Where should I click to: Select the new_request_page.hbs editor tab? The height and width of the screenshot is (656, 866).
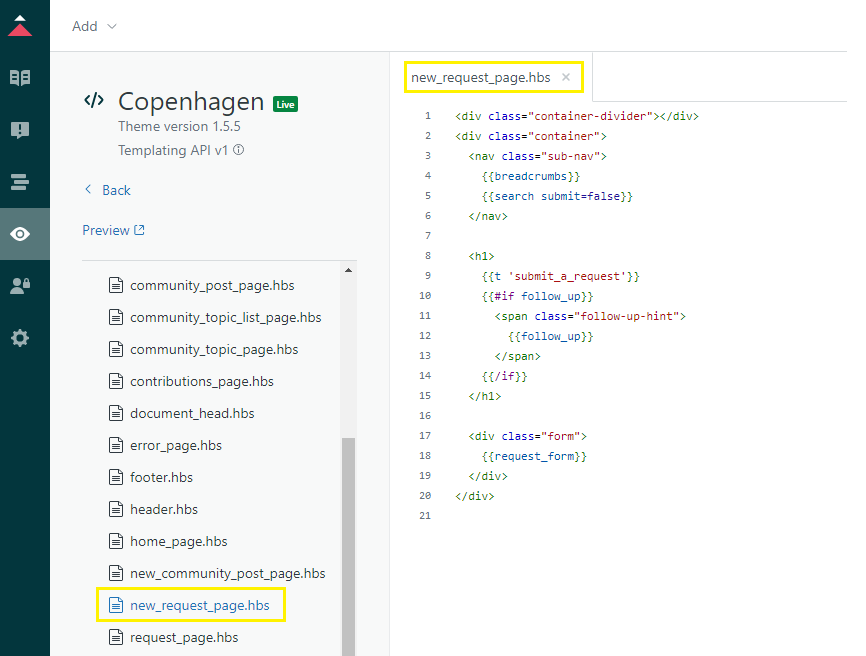(x=480, y=78)
